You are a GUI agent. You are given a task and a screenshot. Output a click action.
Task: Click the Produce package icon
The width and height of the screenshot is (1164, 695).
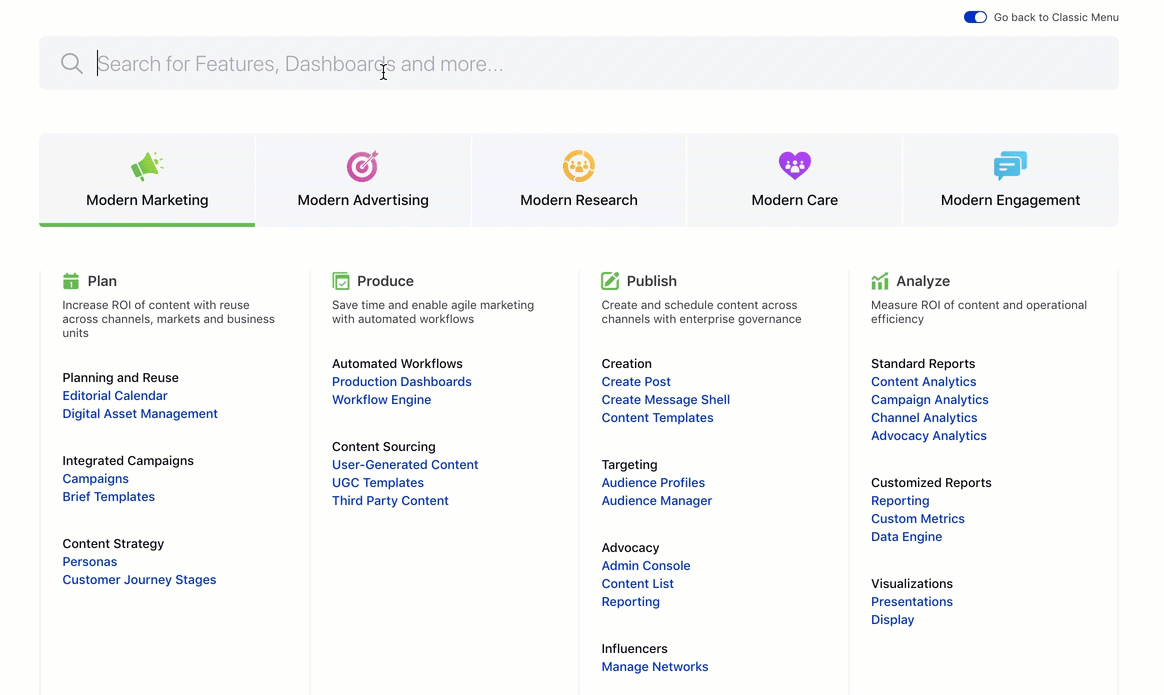pyautogui.click(x=341, y=281)
